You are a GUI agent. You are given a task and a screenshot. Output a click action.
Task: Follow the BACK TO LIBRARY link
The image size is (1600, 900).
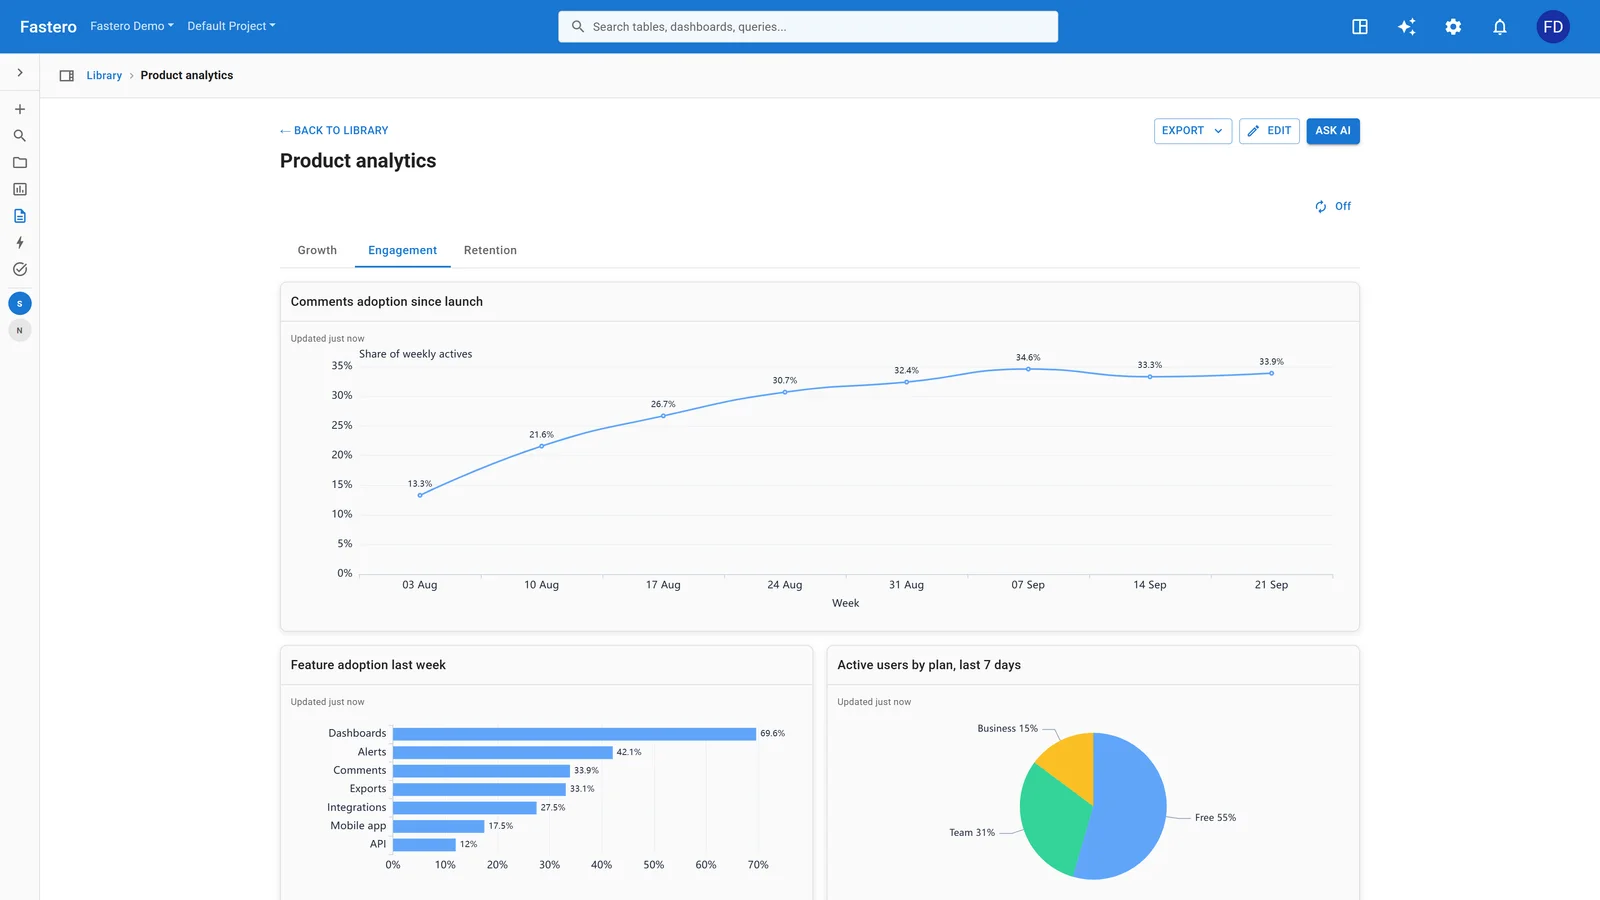click(334, 131)
